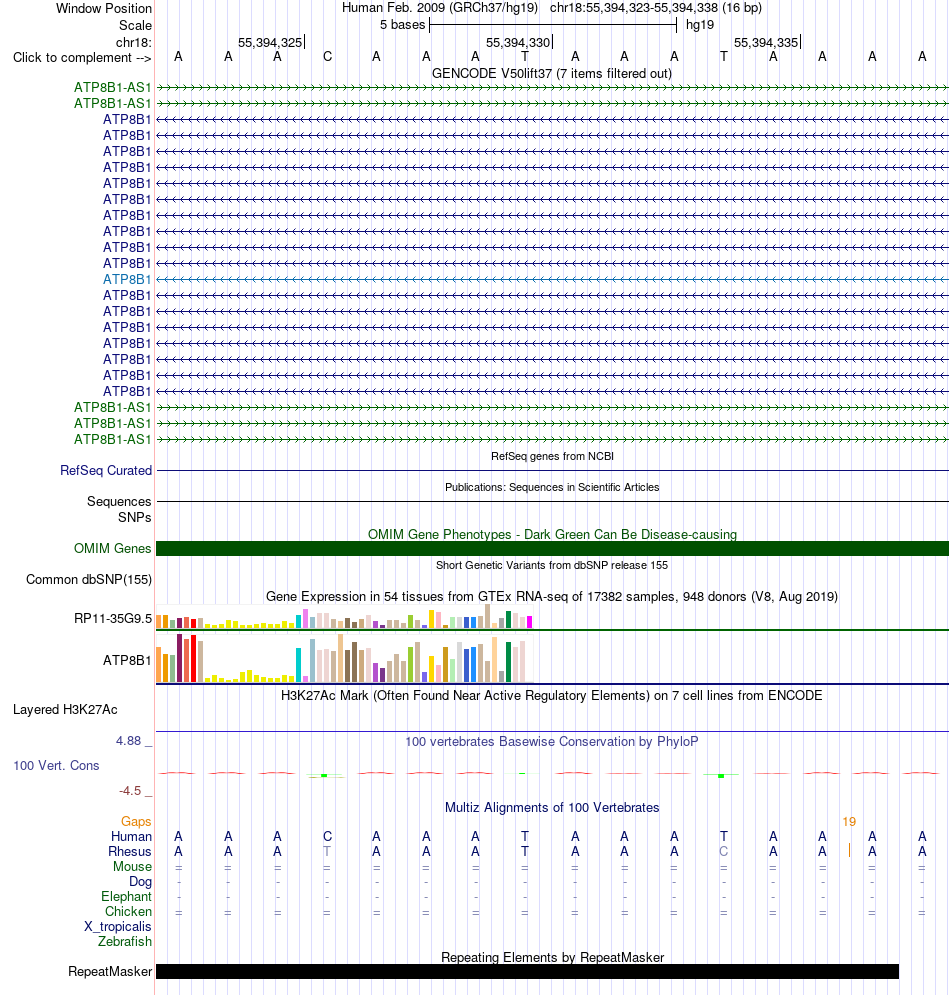Click the Dog alignment row label
This screenshot has width=950, height=995.
tap(140, 881)
